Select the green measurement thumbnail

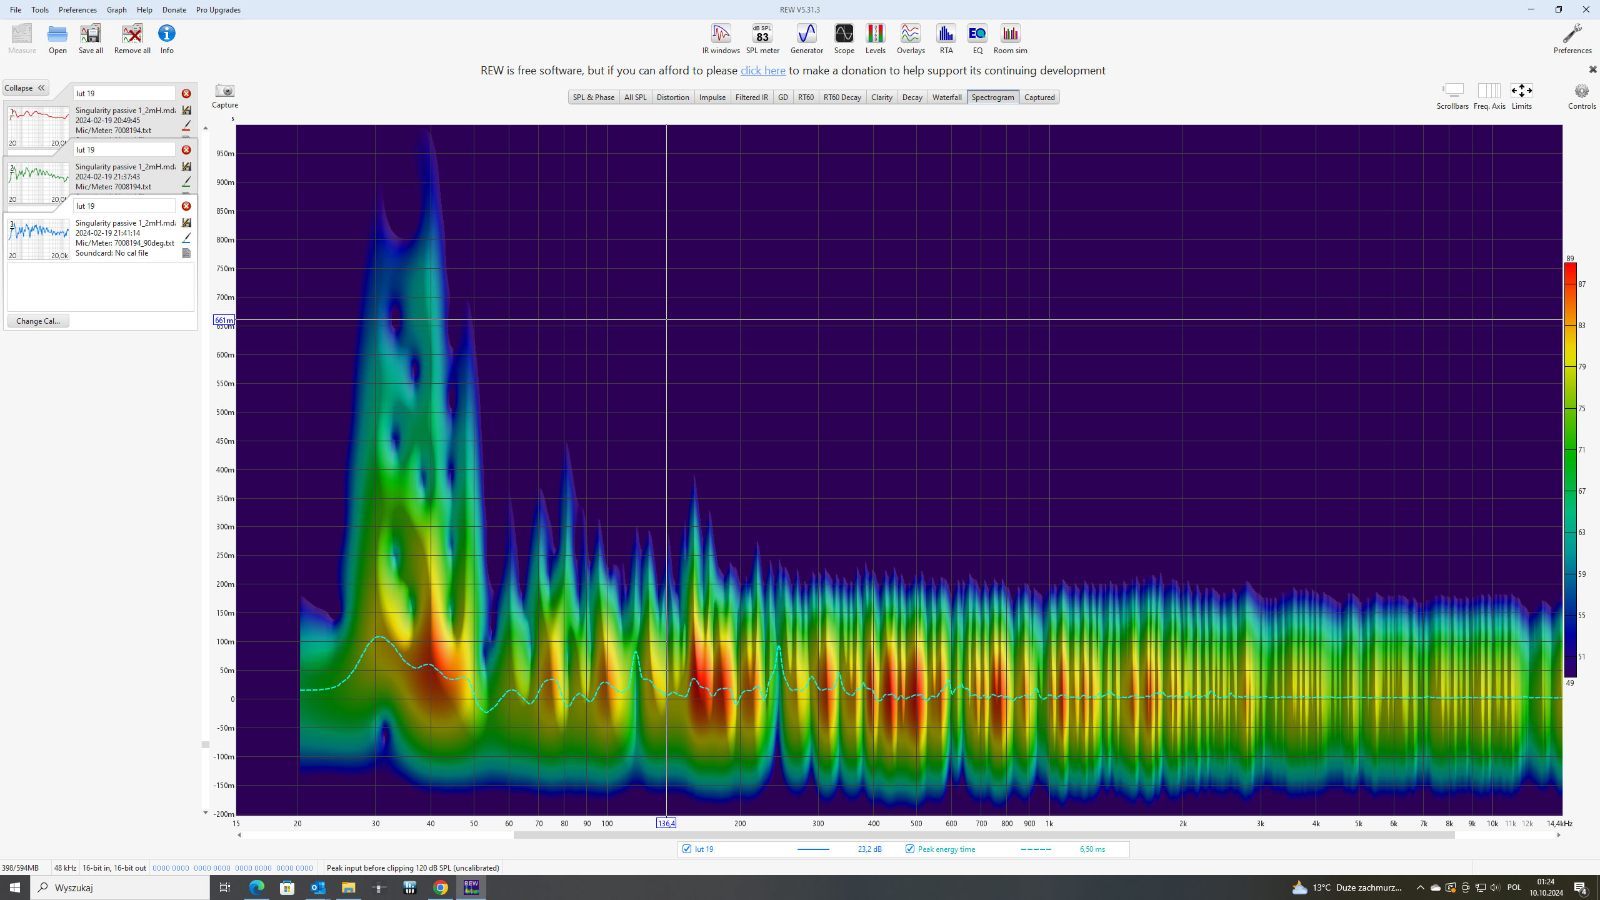[x=39, y=181]
